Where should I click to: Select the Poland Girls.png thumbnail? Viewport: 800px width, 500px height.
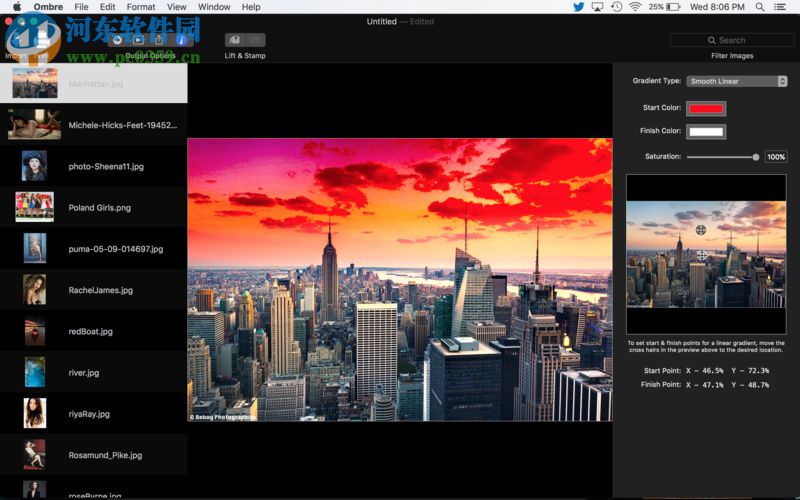tap(34, 207)
